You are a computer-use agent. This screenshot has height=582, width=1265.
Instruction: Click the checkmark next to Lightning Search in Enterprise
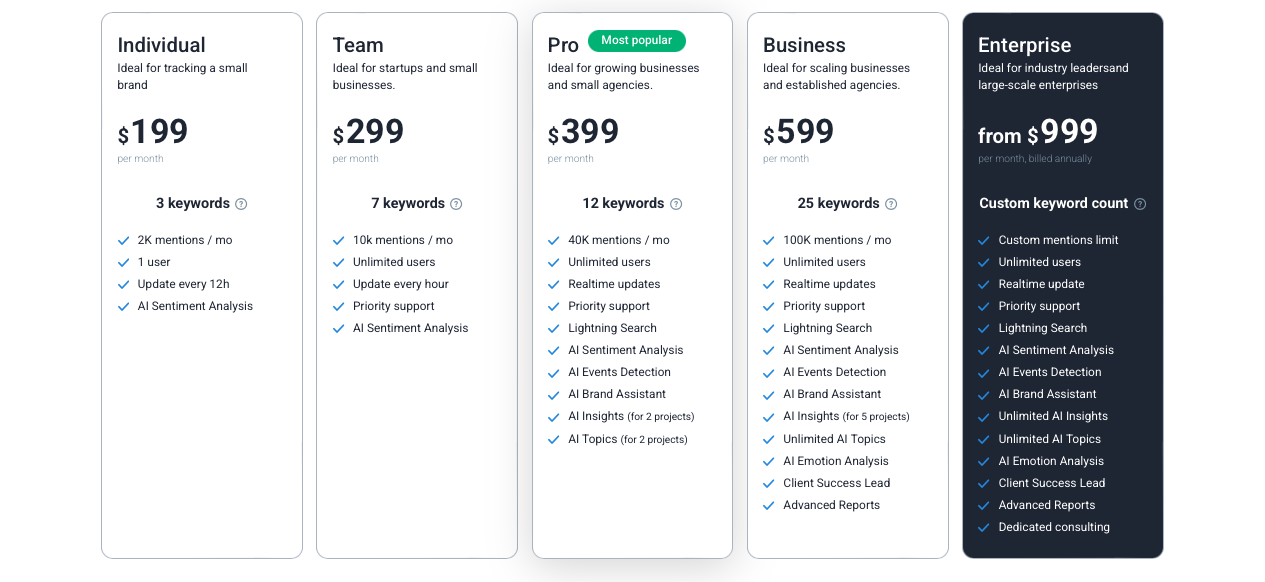click(984, 328)
